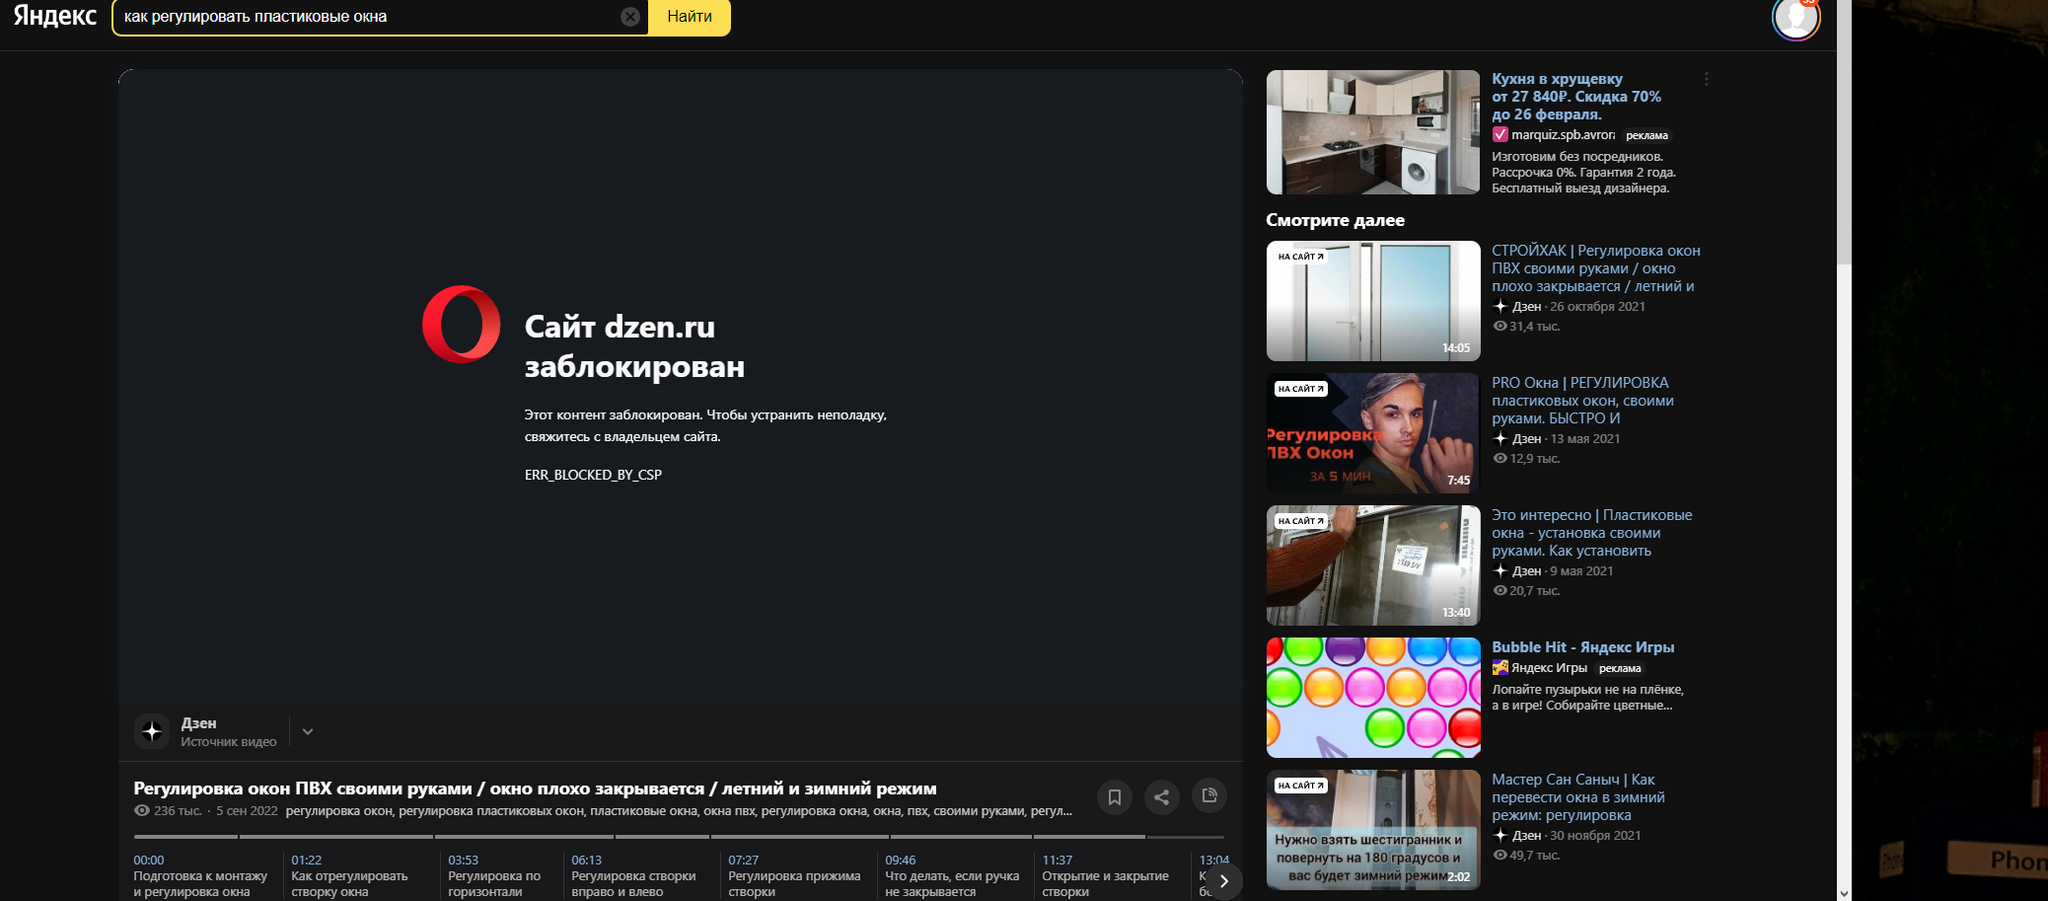Clear the search query with the X icon
Screen dimensions: 2048x901
pos(630,17)
